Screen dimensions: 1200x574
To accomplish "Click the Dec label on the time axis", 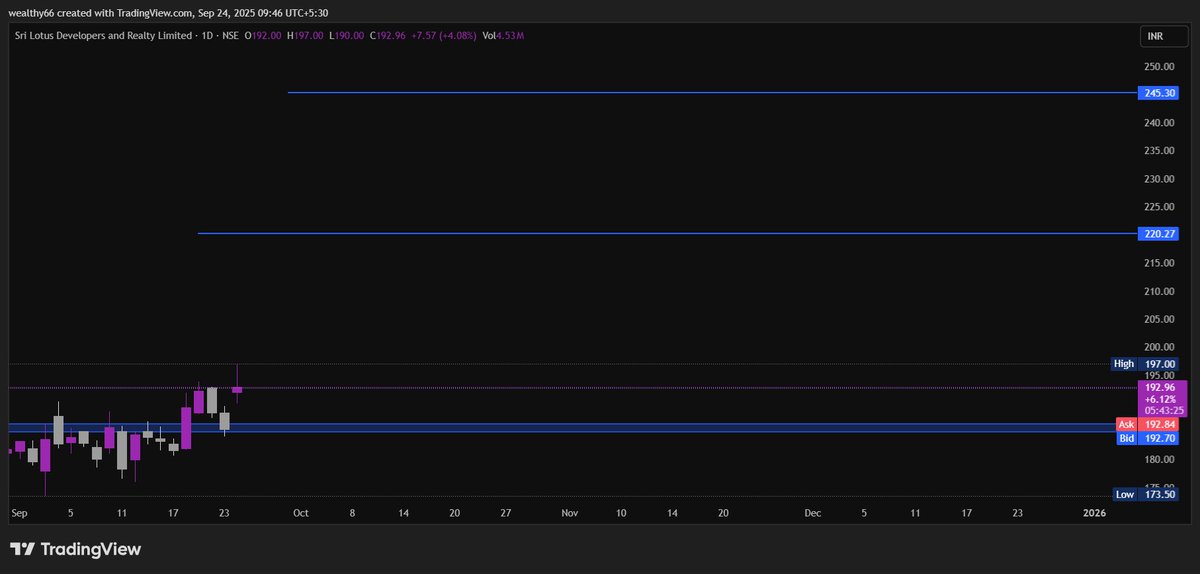I will (813, 513).
